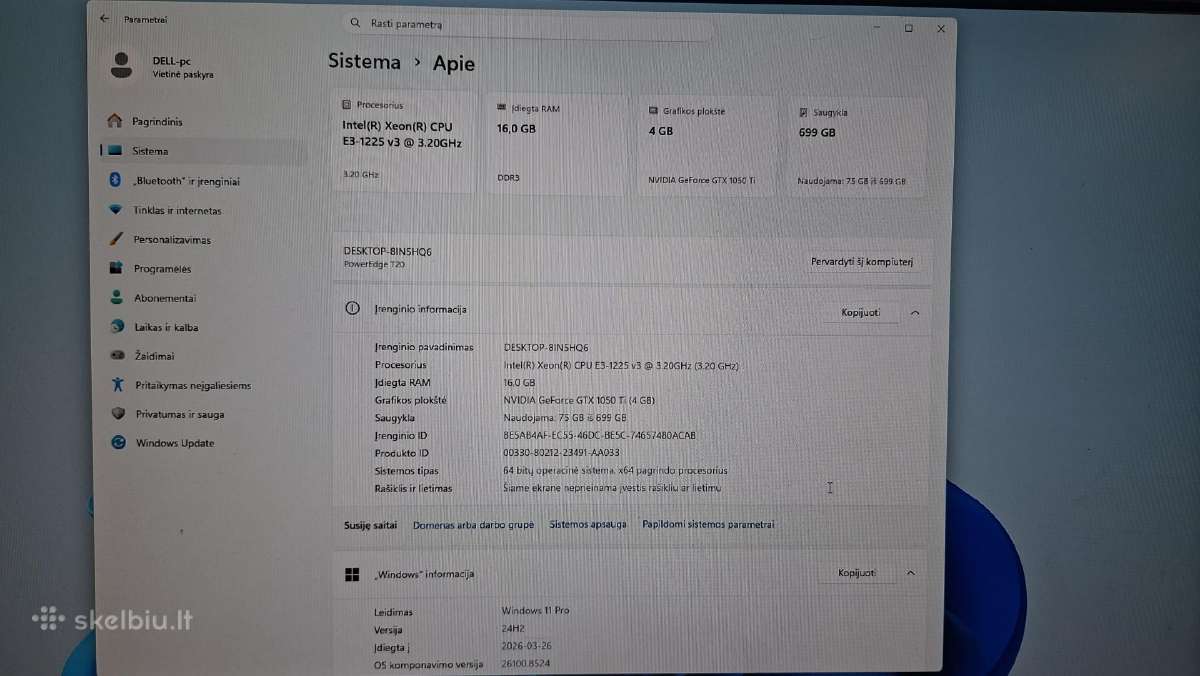
Task: Click the search magnifier icon
Action: tap(356, 23)
